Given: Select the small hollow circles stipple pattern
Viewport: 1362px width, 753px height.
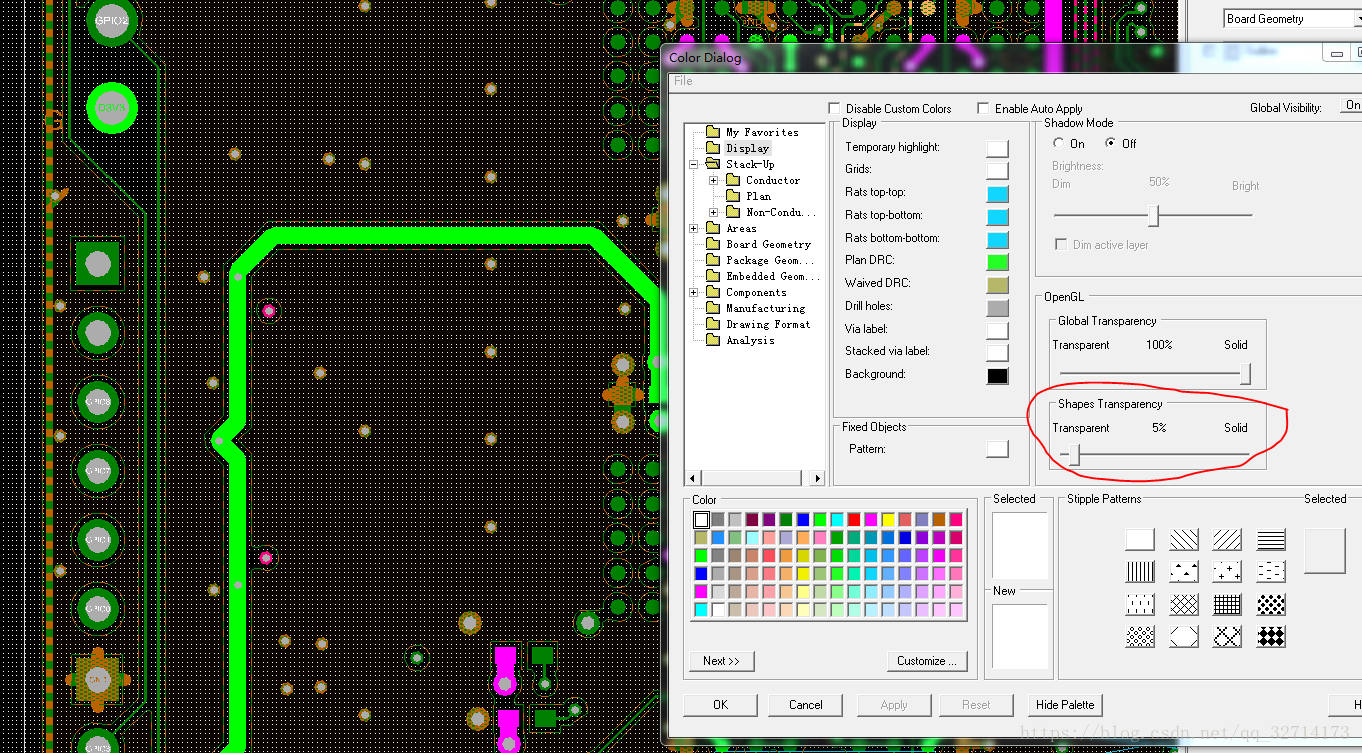Looking at the screenshot, I should 1140,636.
